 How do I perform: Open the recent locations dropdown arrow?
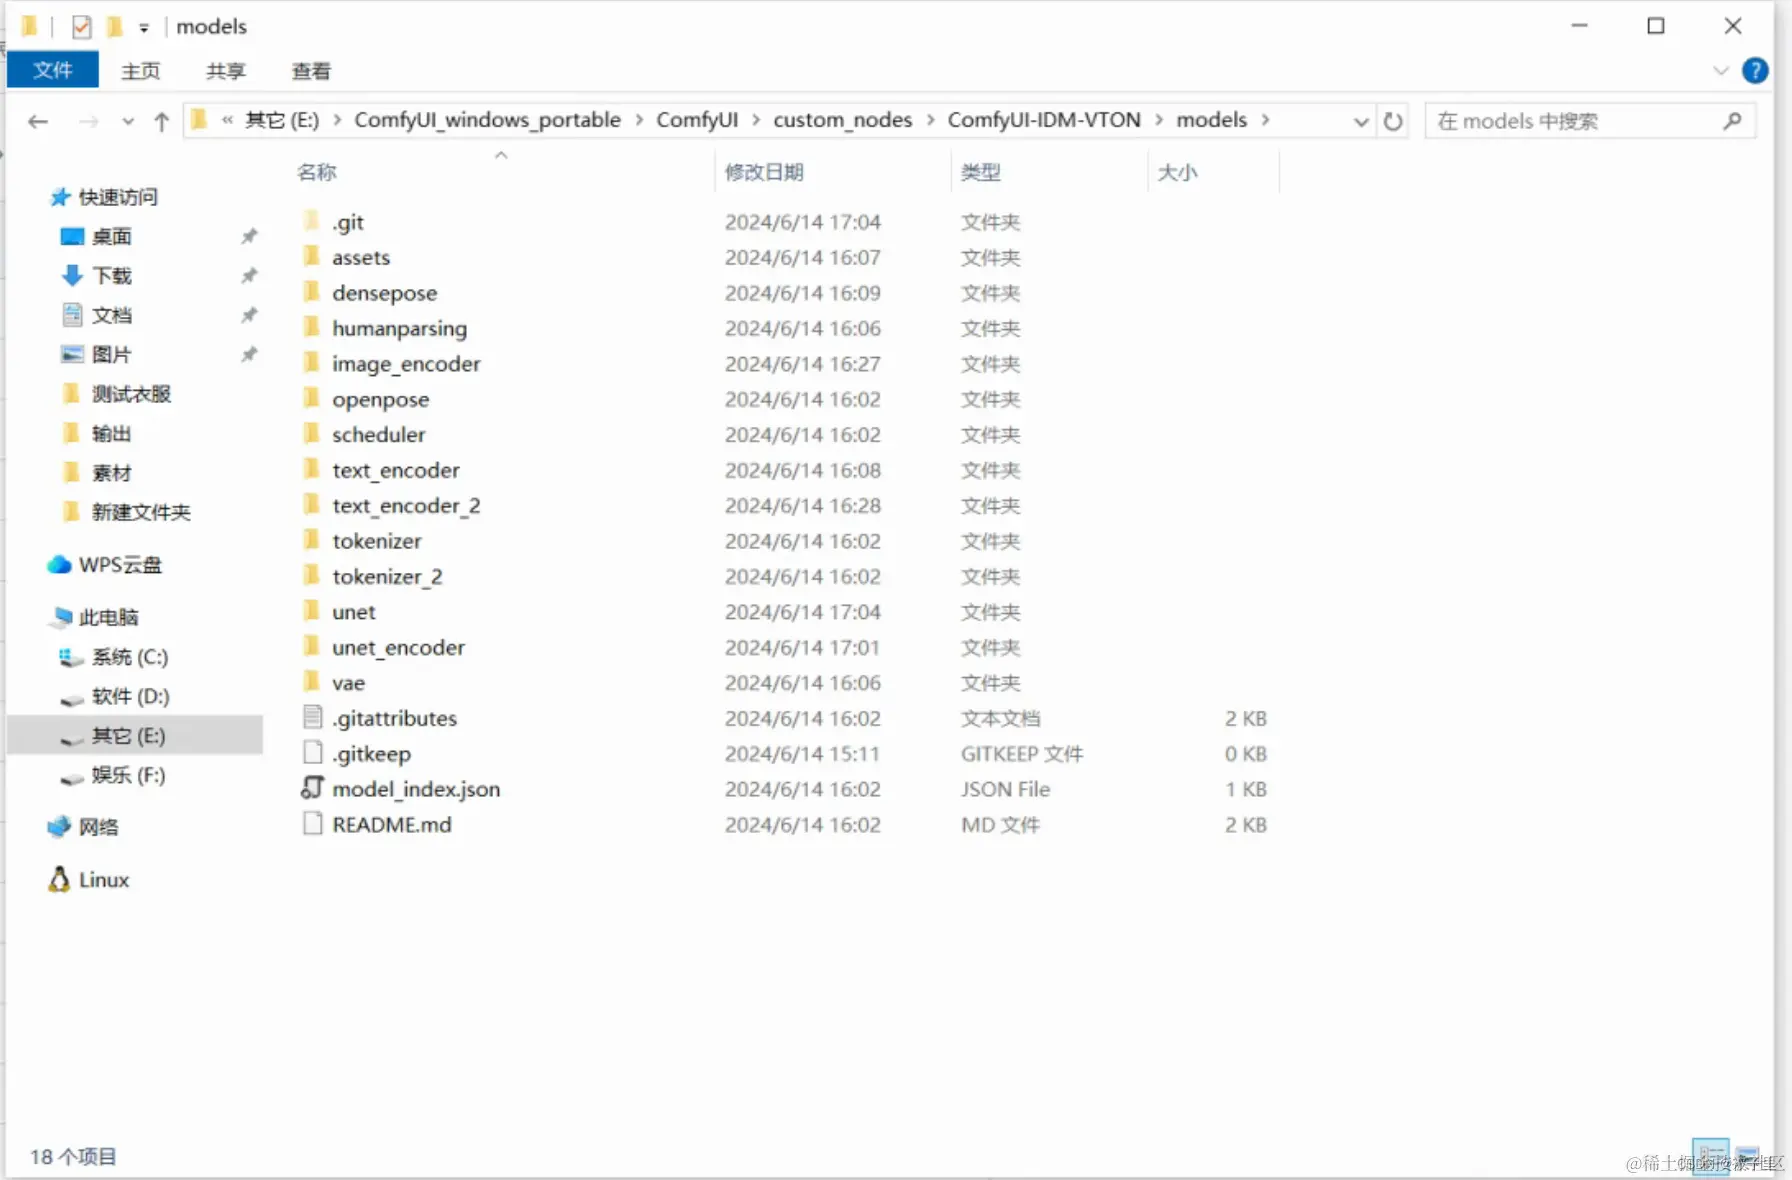[128, 122]
